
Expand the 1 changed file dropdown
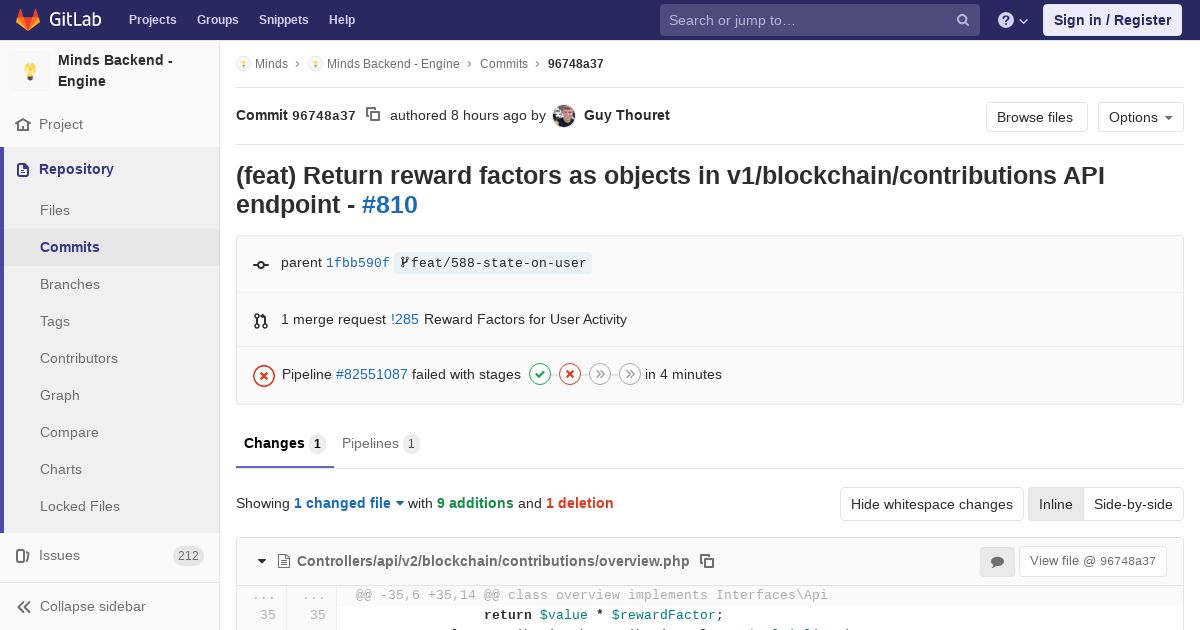(x=349, y=503)
